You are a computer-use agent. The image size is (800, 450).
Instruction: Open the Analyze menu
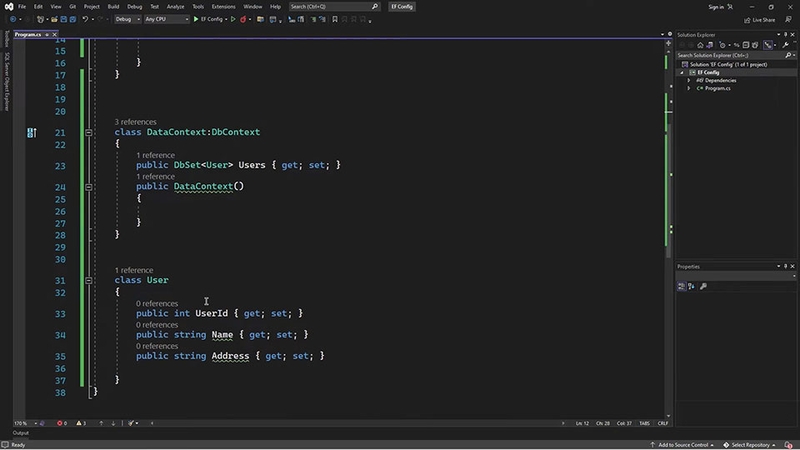click(x=176, y=7)
